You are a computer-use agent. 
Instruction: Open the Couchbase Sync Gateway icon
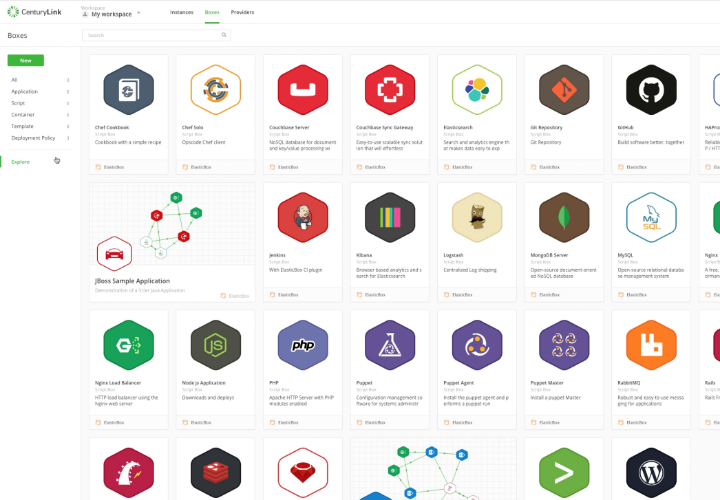point(390,90)
